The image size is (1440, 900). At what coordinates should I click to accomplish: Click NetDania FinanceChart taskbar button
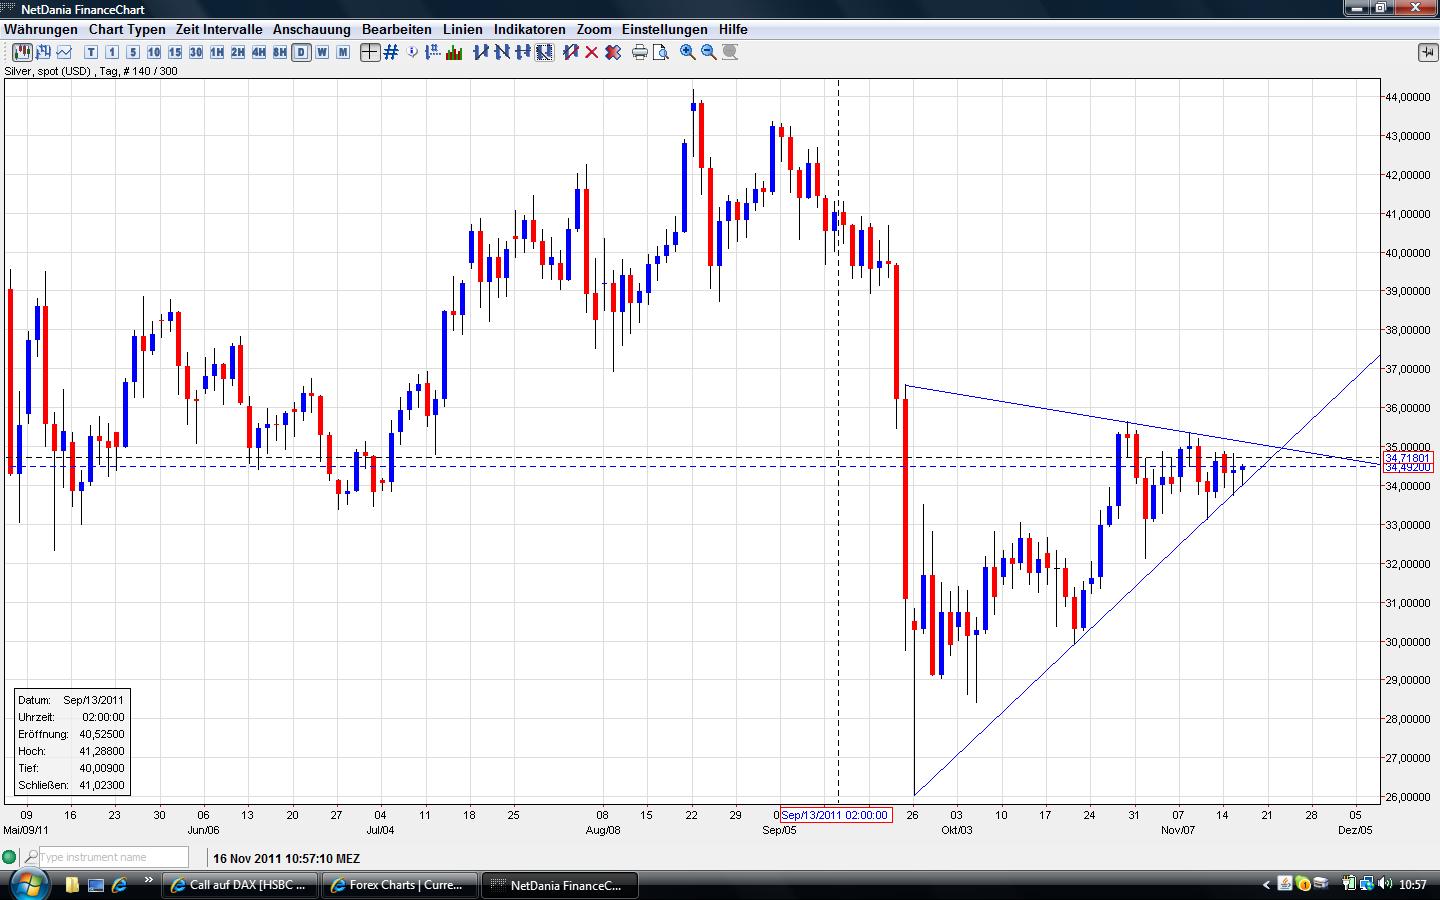558,885
